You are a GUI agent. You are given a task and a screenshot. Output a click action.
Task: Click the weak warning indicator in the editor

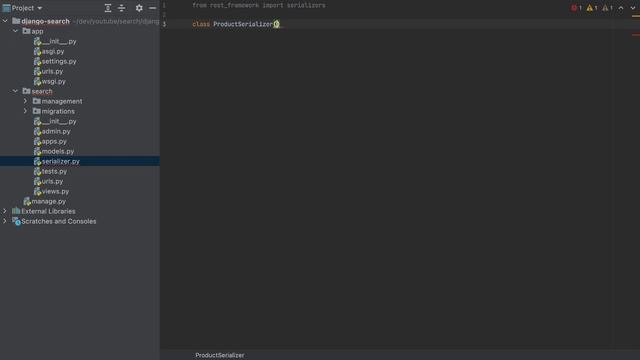607,8
